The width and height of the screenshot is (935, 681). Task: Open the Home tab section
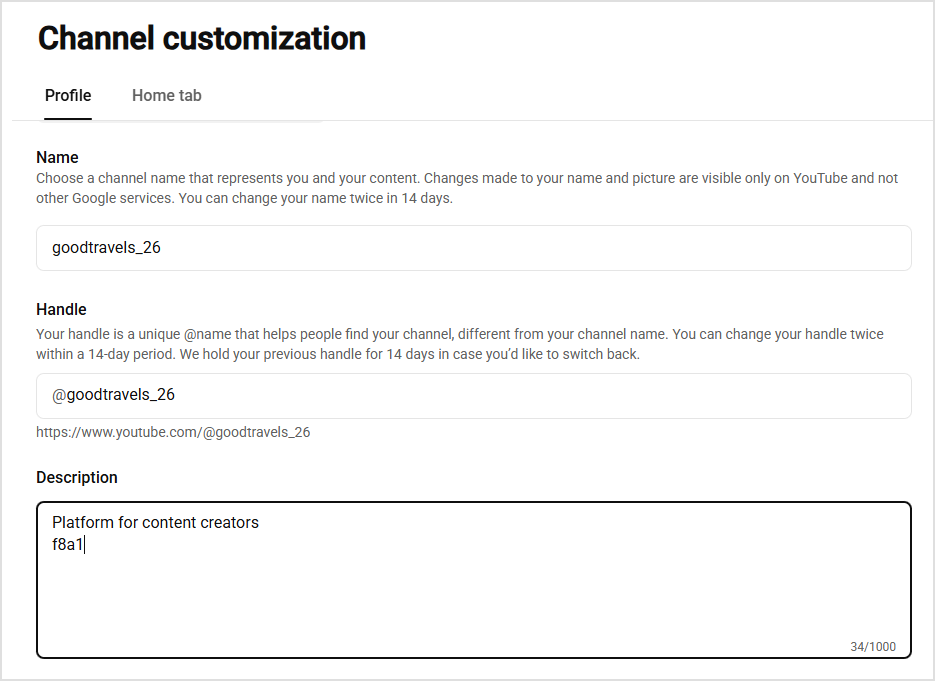click(x=166, y=95)
